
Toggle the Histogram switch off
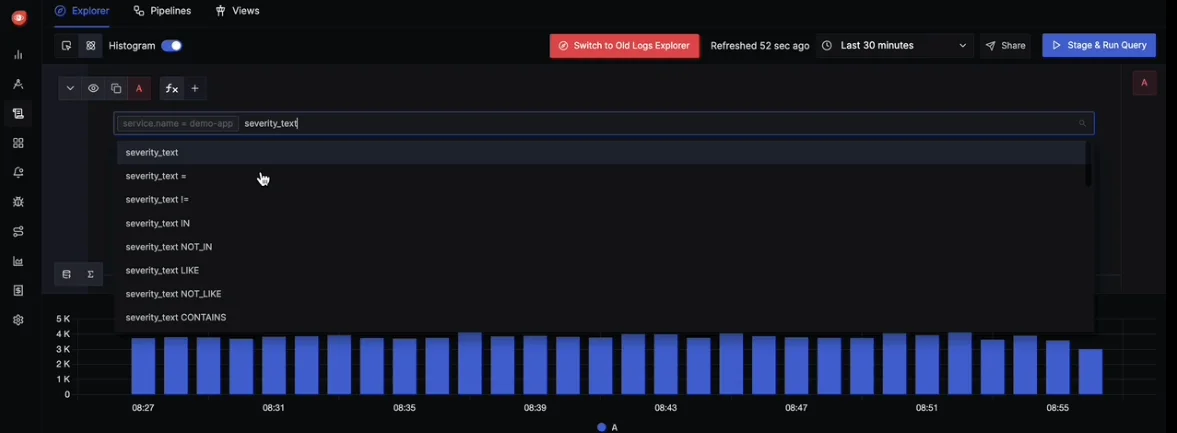(x=171, y=46)
